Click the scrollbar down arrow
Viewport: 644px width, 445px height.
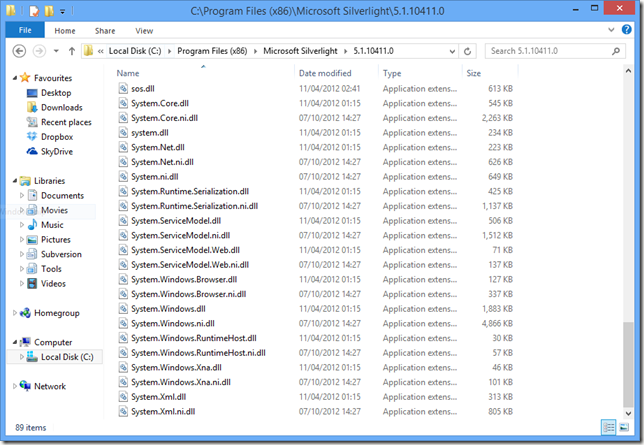pos(628,413)
